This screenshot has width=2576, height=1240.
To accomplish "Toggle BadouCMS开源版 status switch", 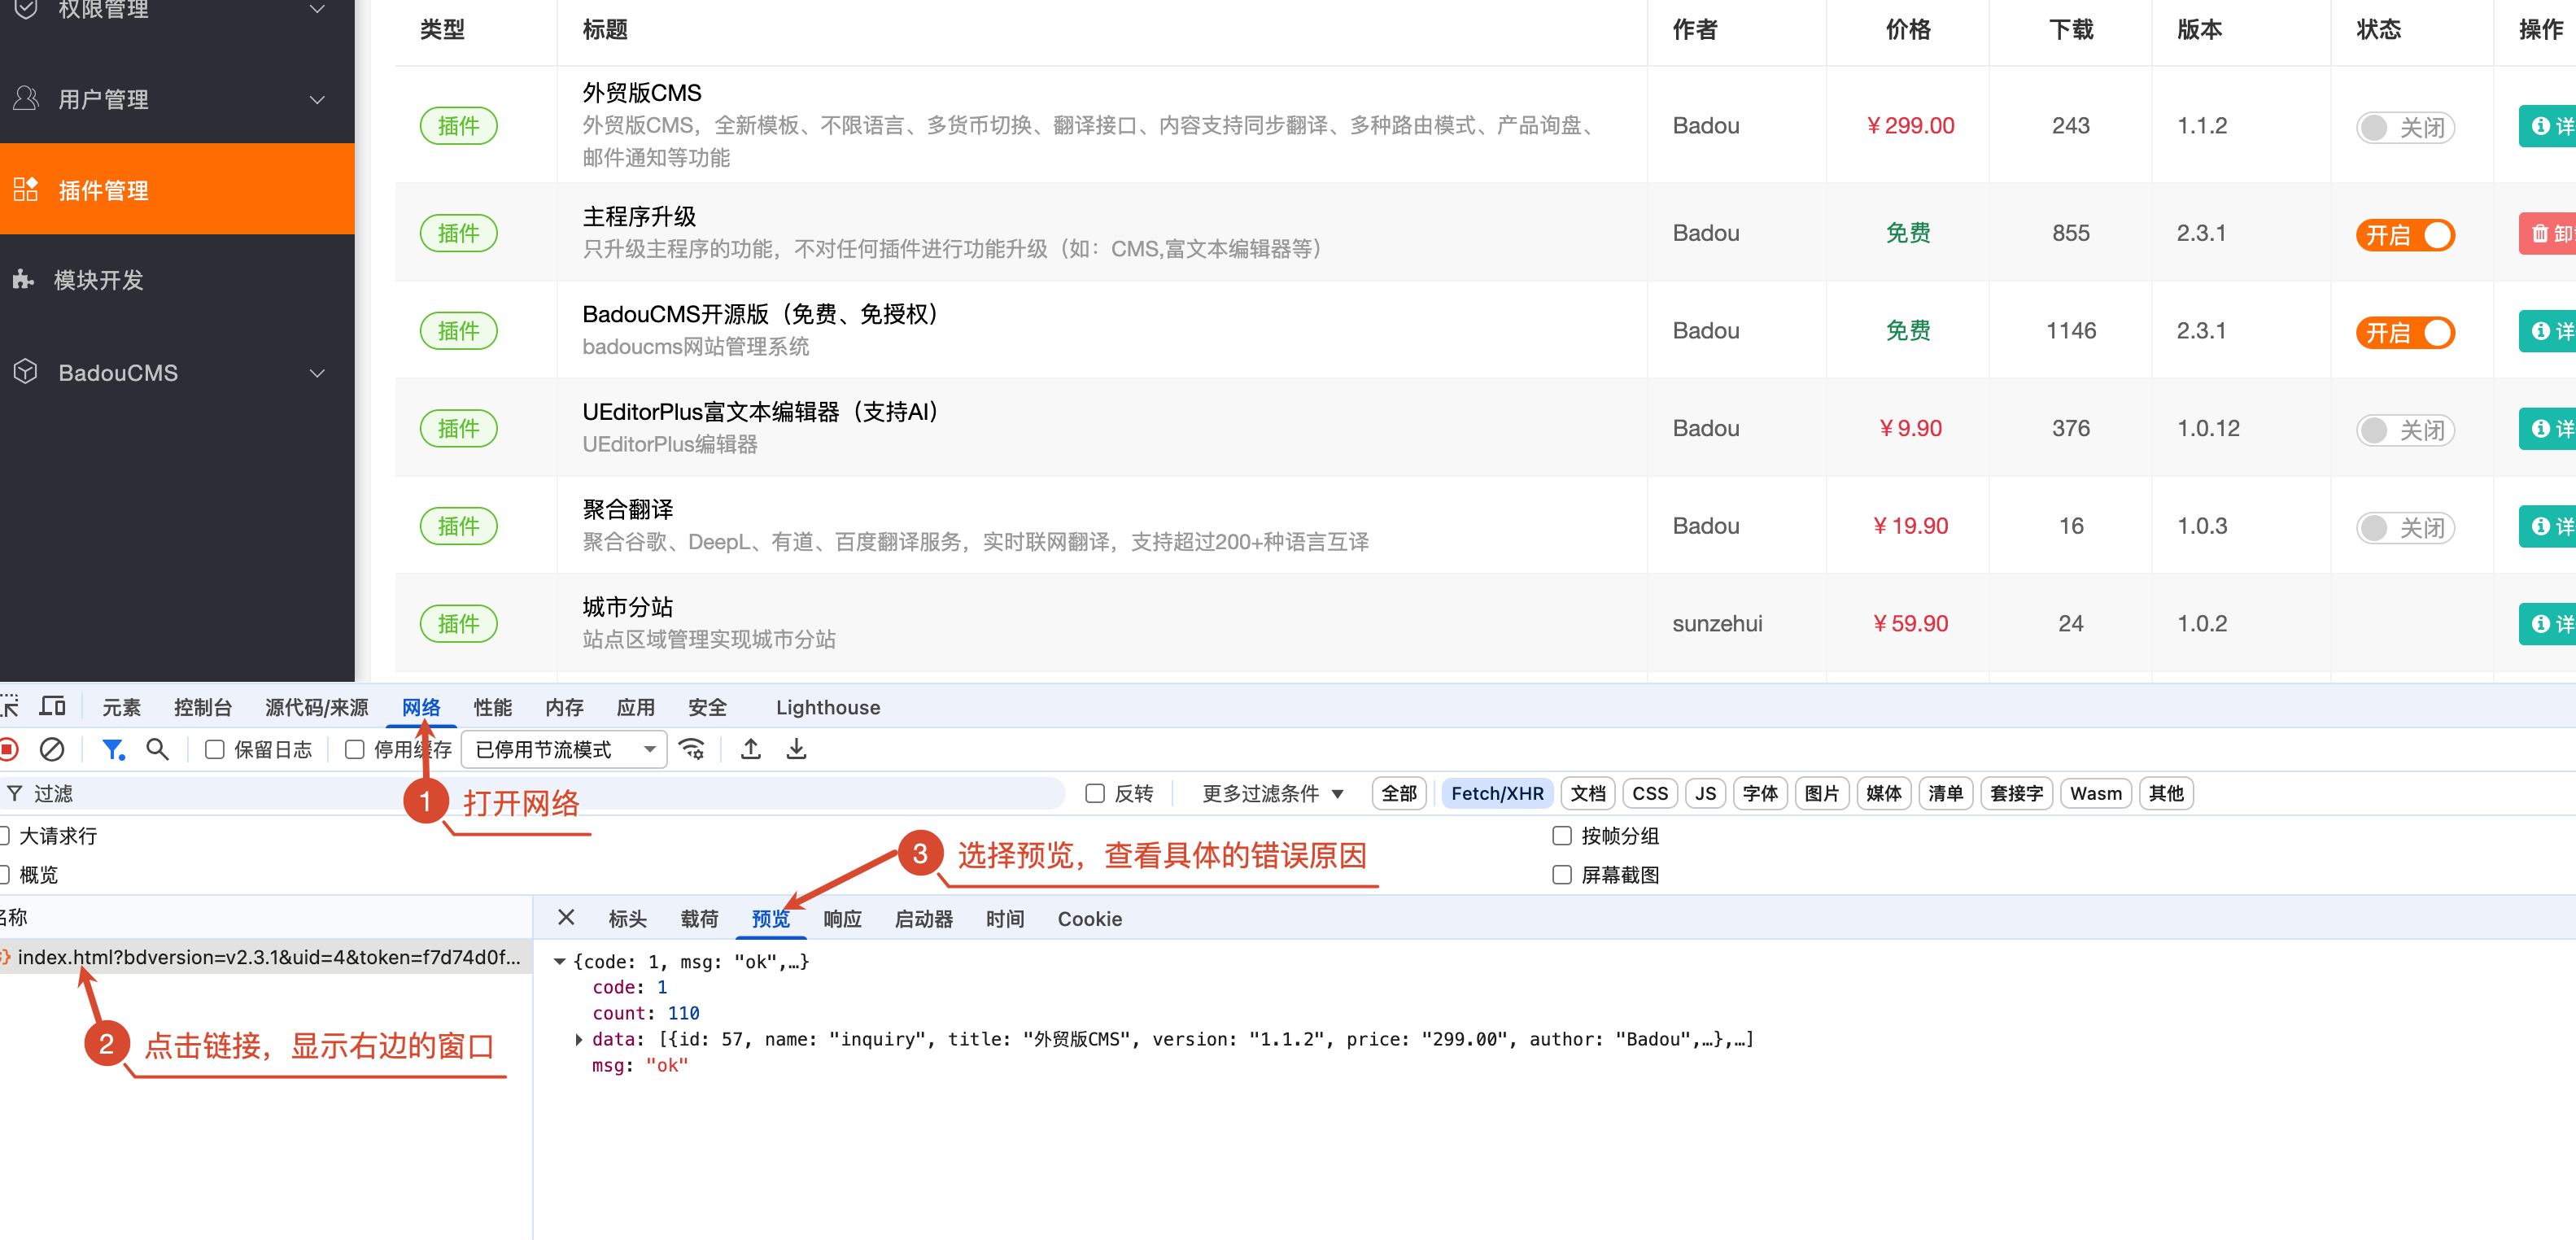I will (2405, 332).
